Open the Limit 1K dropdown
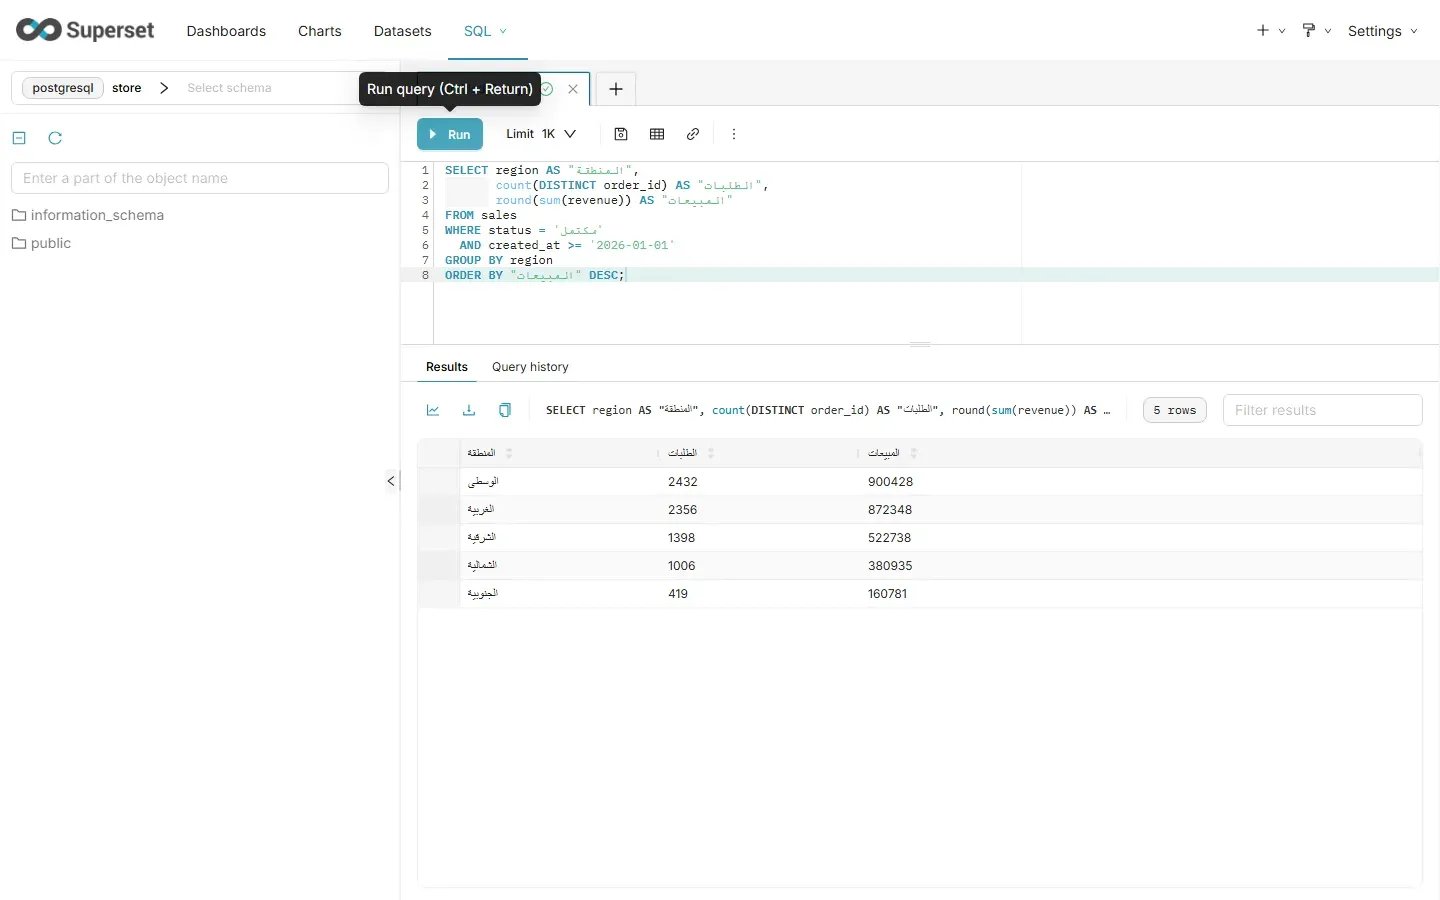The image size is (1440, 900). (x=541, y=134)
